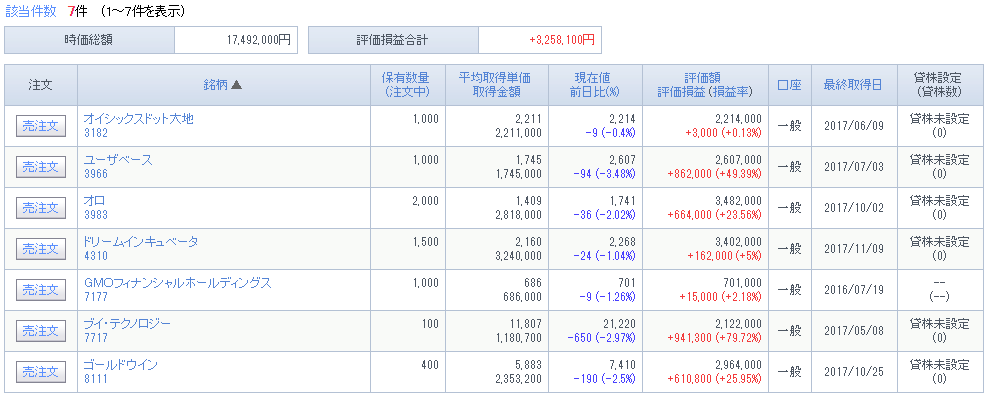
Task: Open ドリームインキュベータ stock link
Action: [x=141, y=241]
